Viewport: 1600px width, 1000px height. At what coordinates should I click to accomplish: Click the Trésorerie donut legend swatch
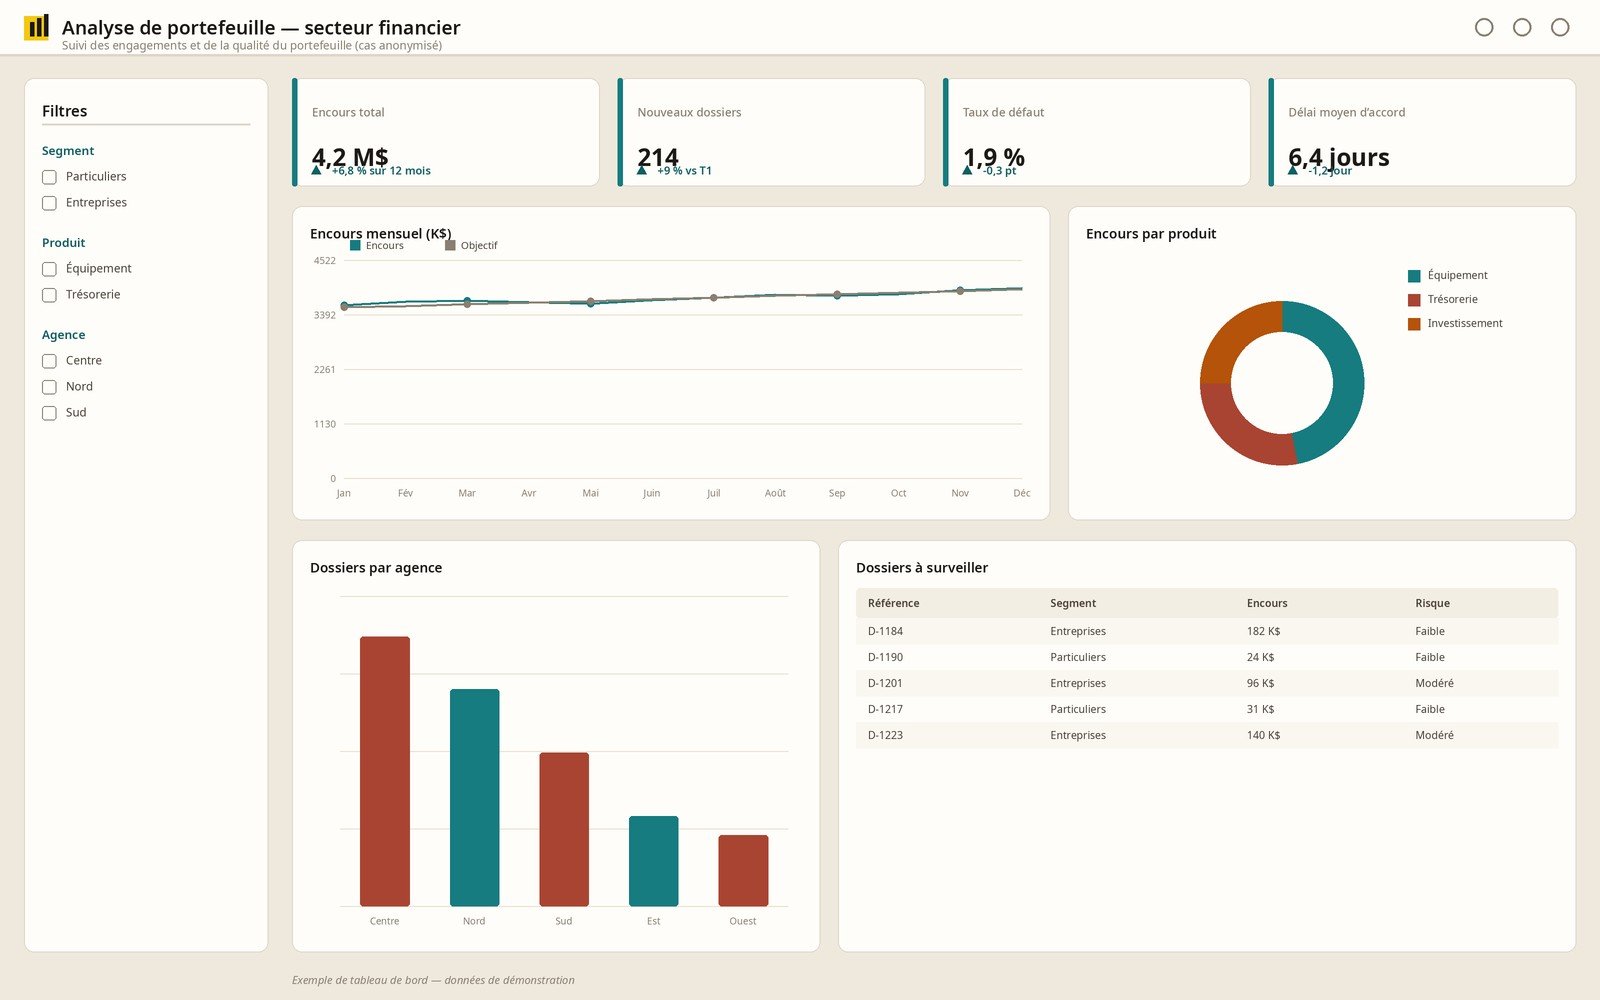point(1414,300)
